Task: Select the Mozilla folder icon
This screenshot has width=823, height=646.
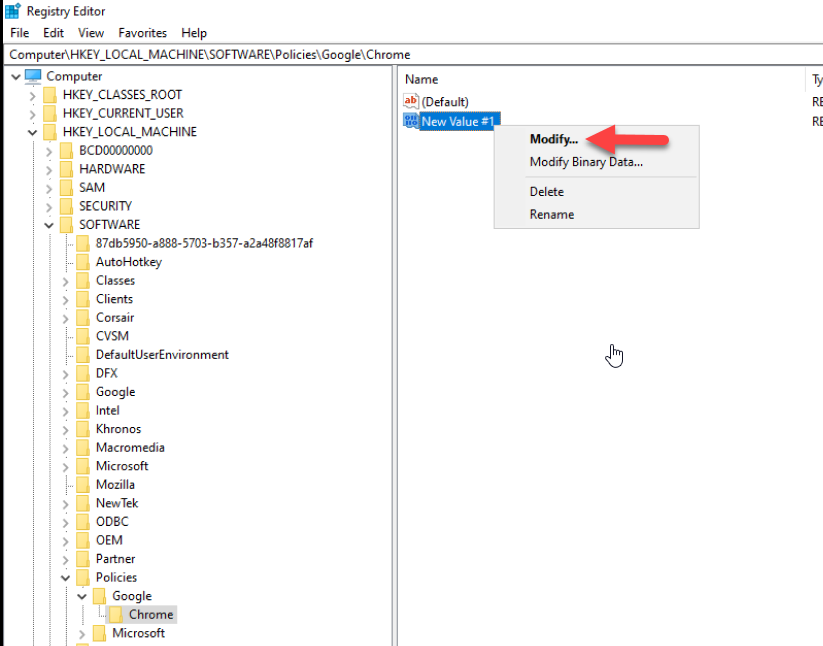Action: [83, 484]
